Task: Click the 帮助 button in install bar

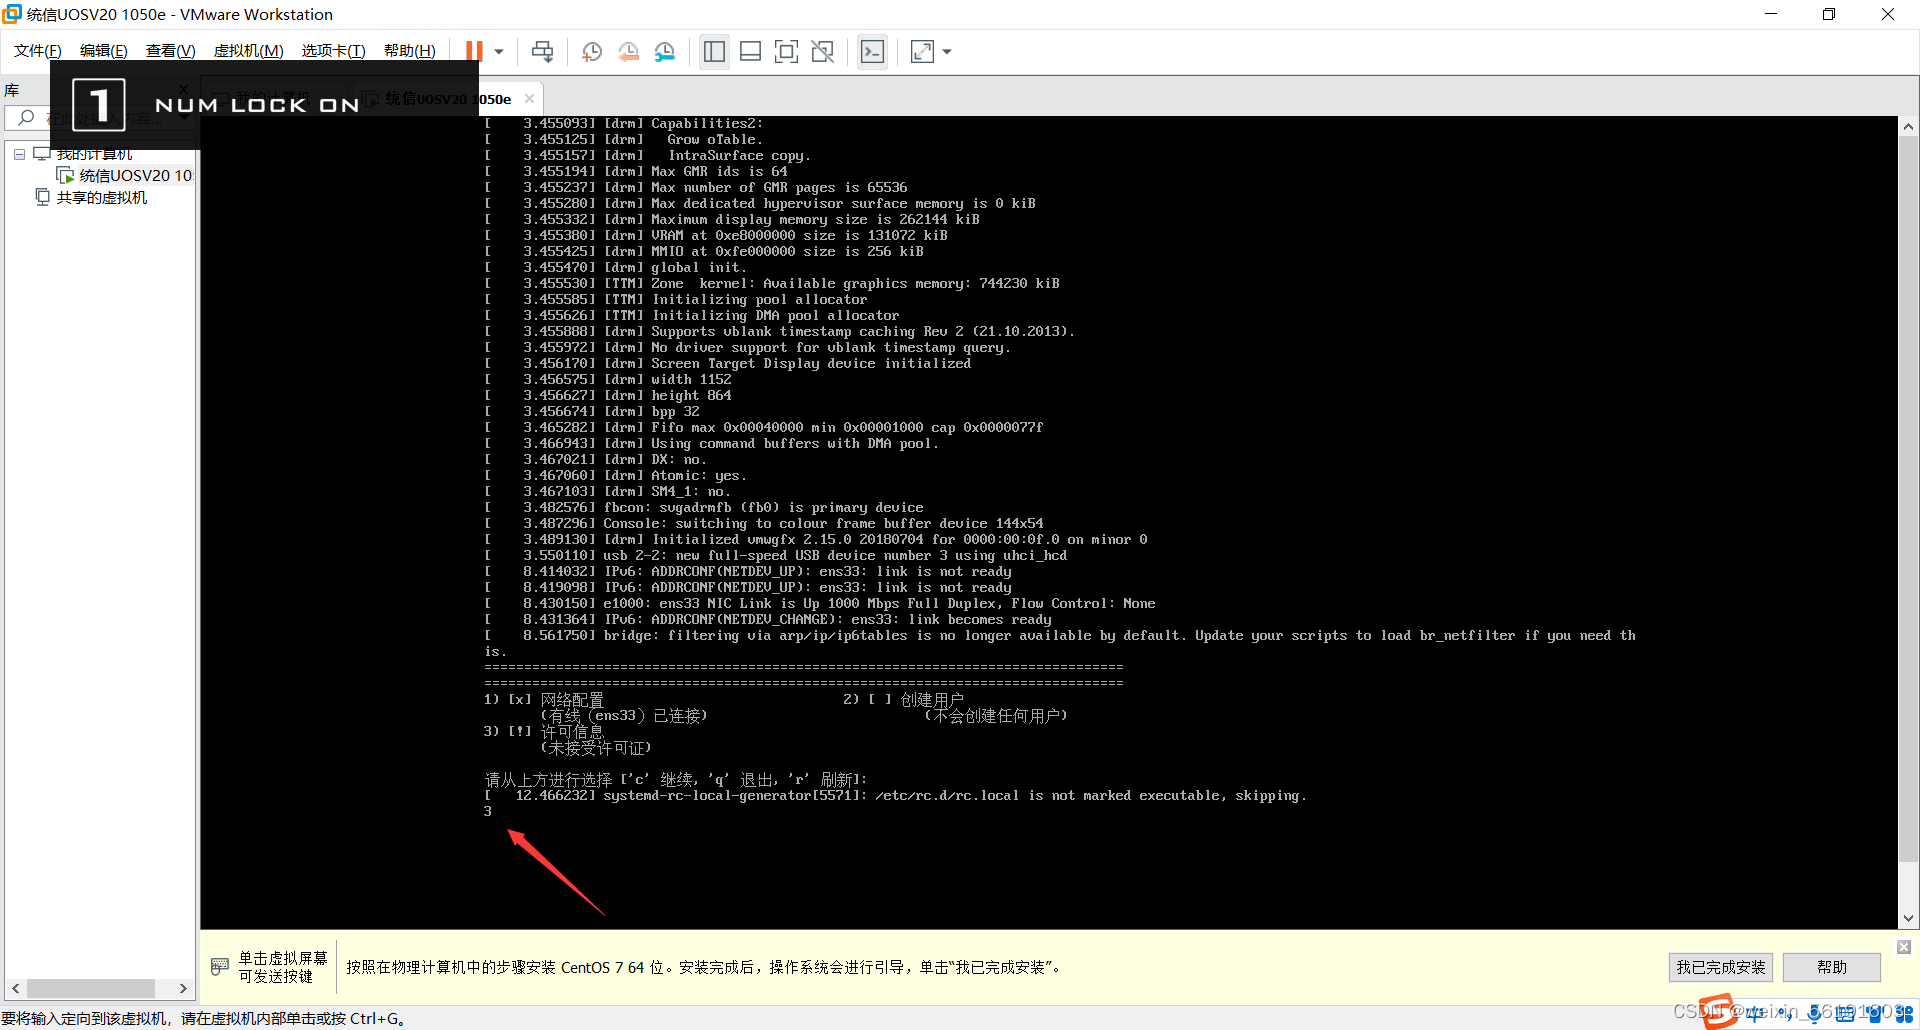Action: (x=1832, y=967)
